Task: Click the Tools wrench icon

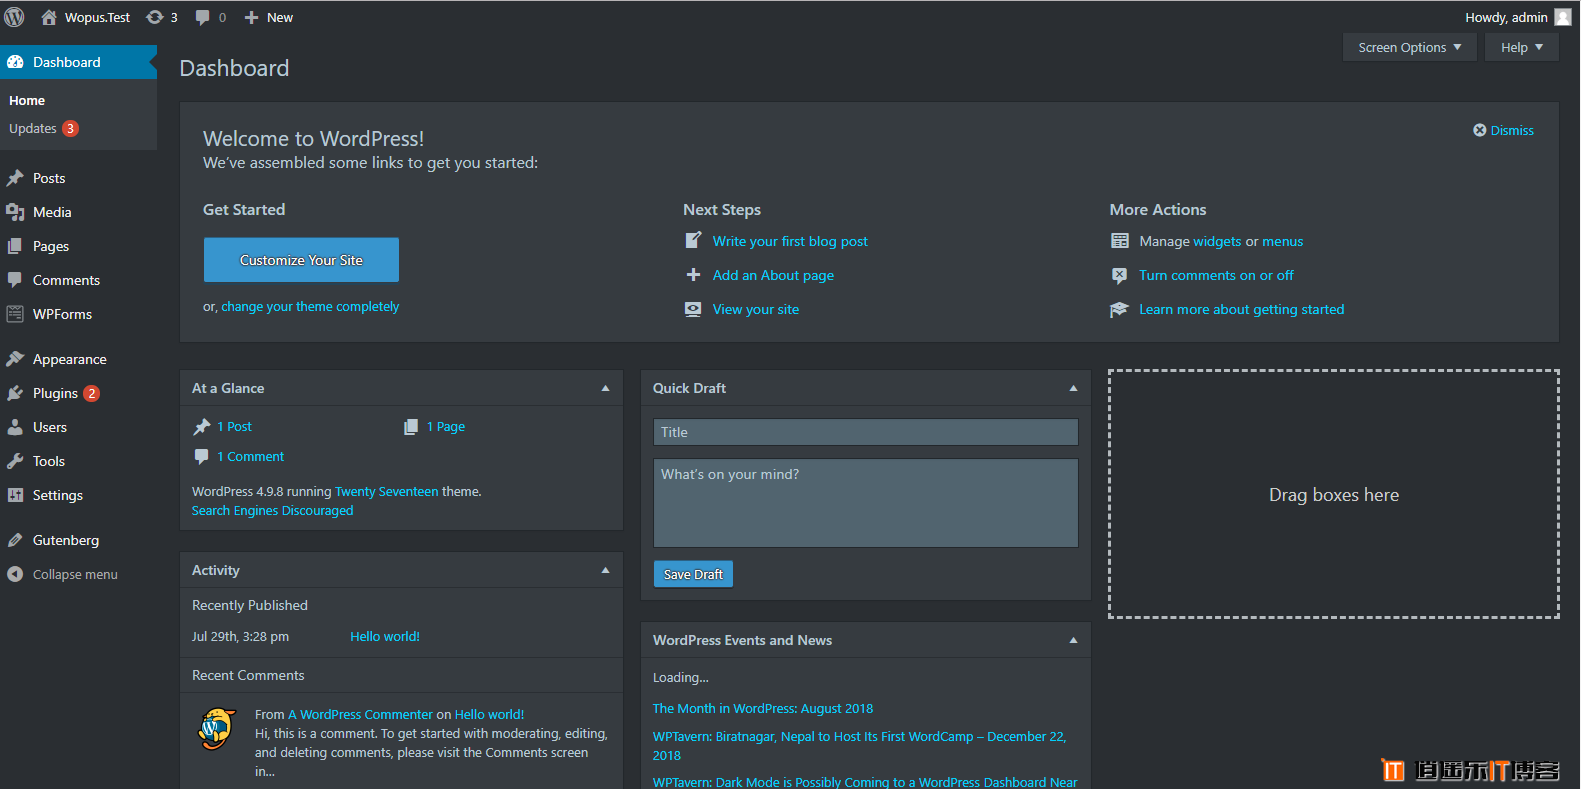Action: [15, 461]
